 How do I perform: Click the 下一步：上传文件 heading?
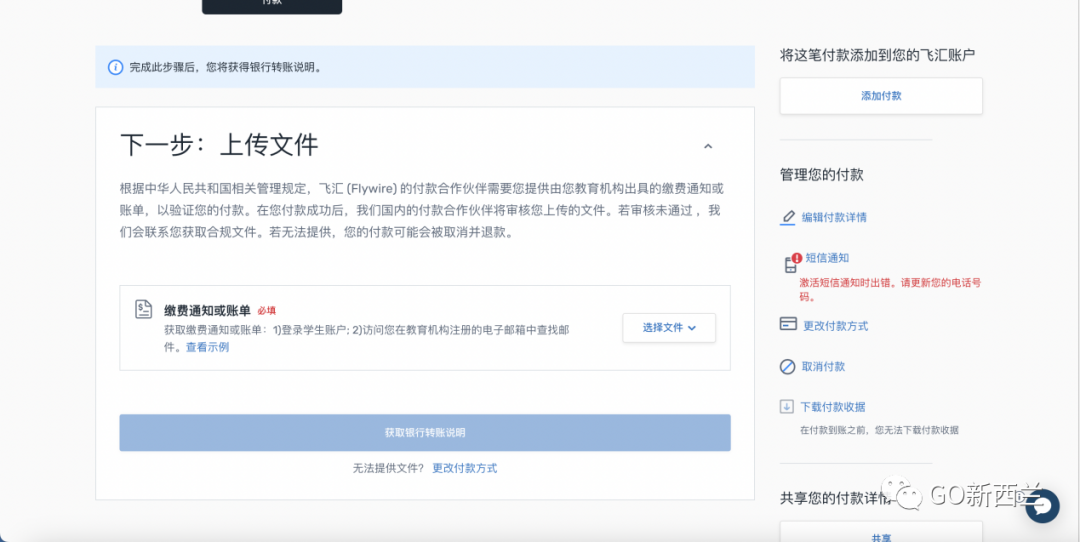click(219, 145)
